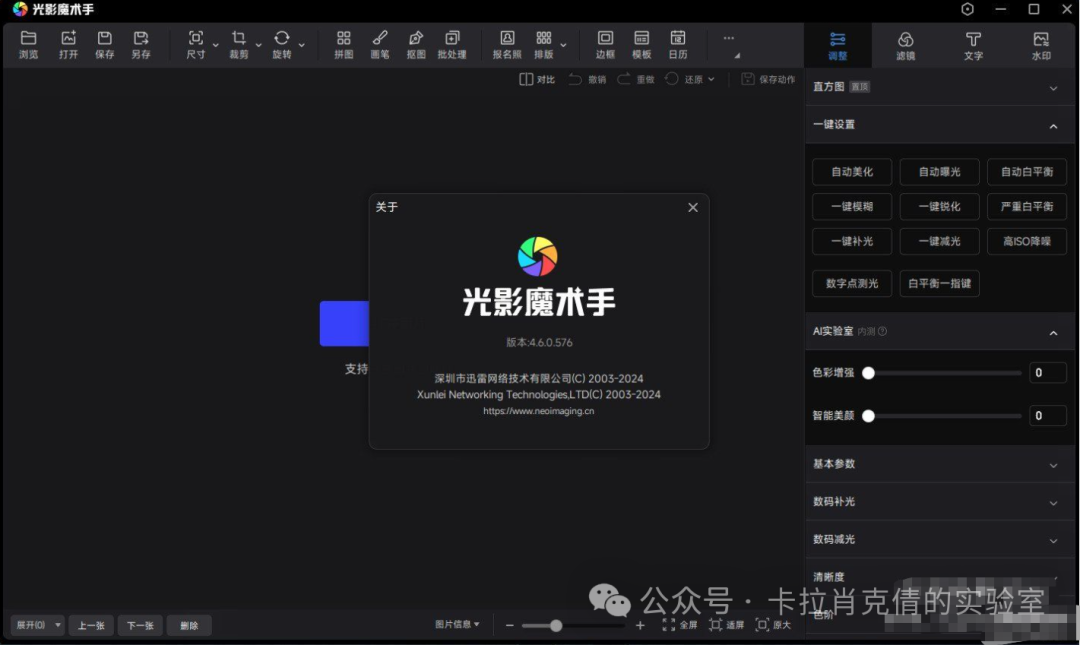Open the 还原 restore dropdown arrow
The width and height of the screenshot is (1080, 645).
tap(711, 79)
